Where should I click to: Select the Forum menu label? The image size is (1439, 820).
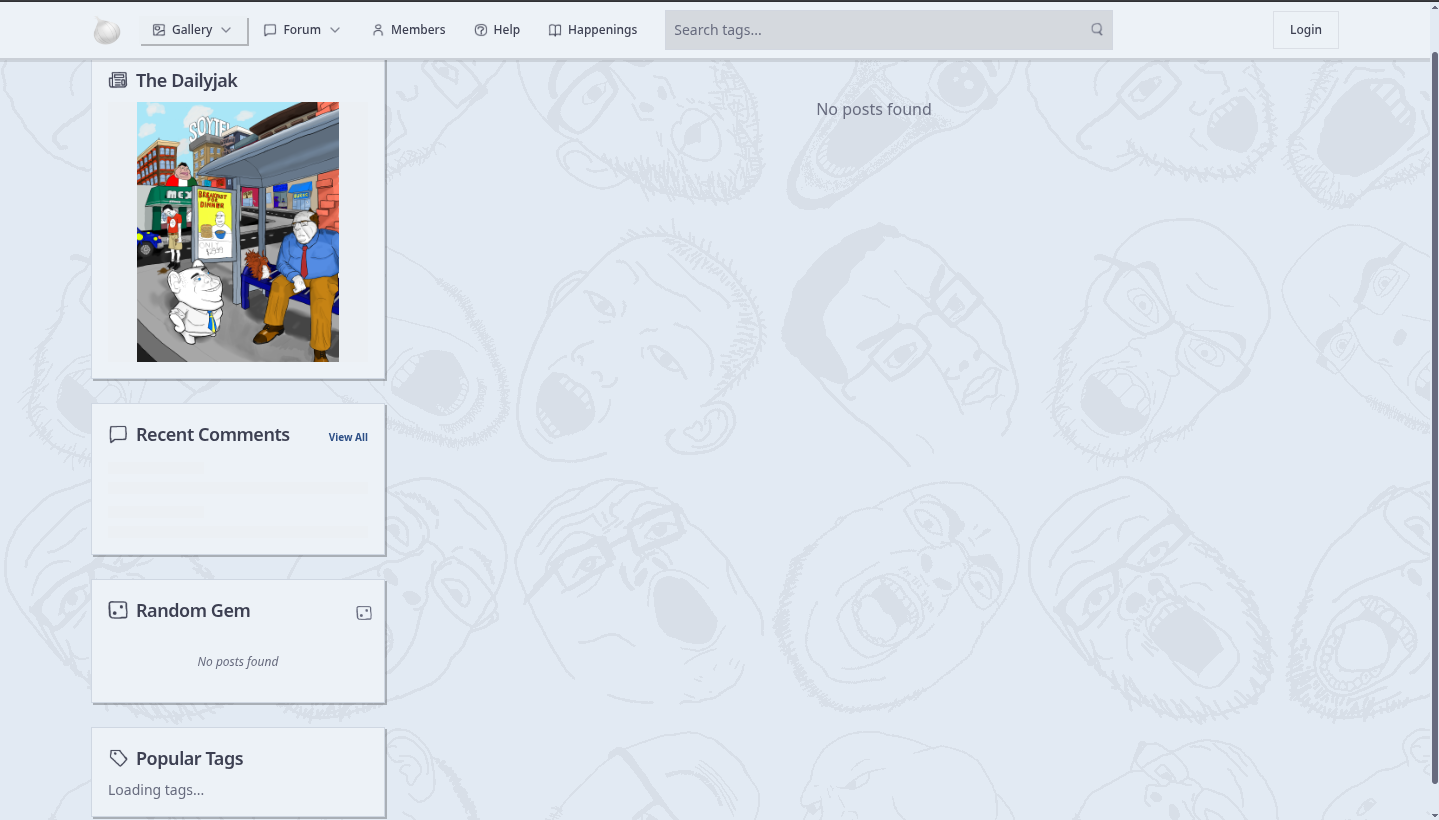pyautogui.click(x=301, y=30)
